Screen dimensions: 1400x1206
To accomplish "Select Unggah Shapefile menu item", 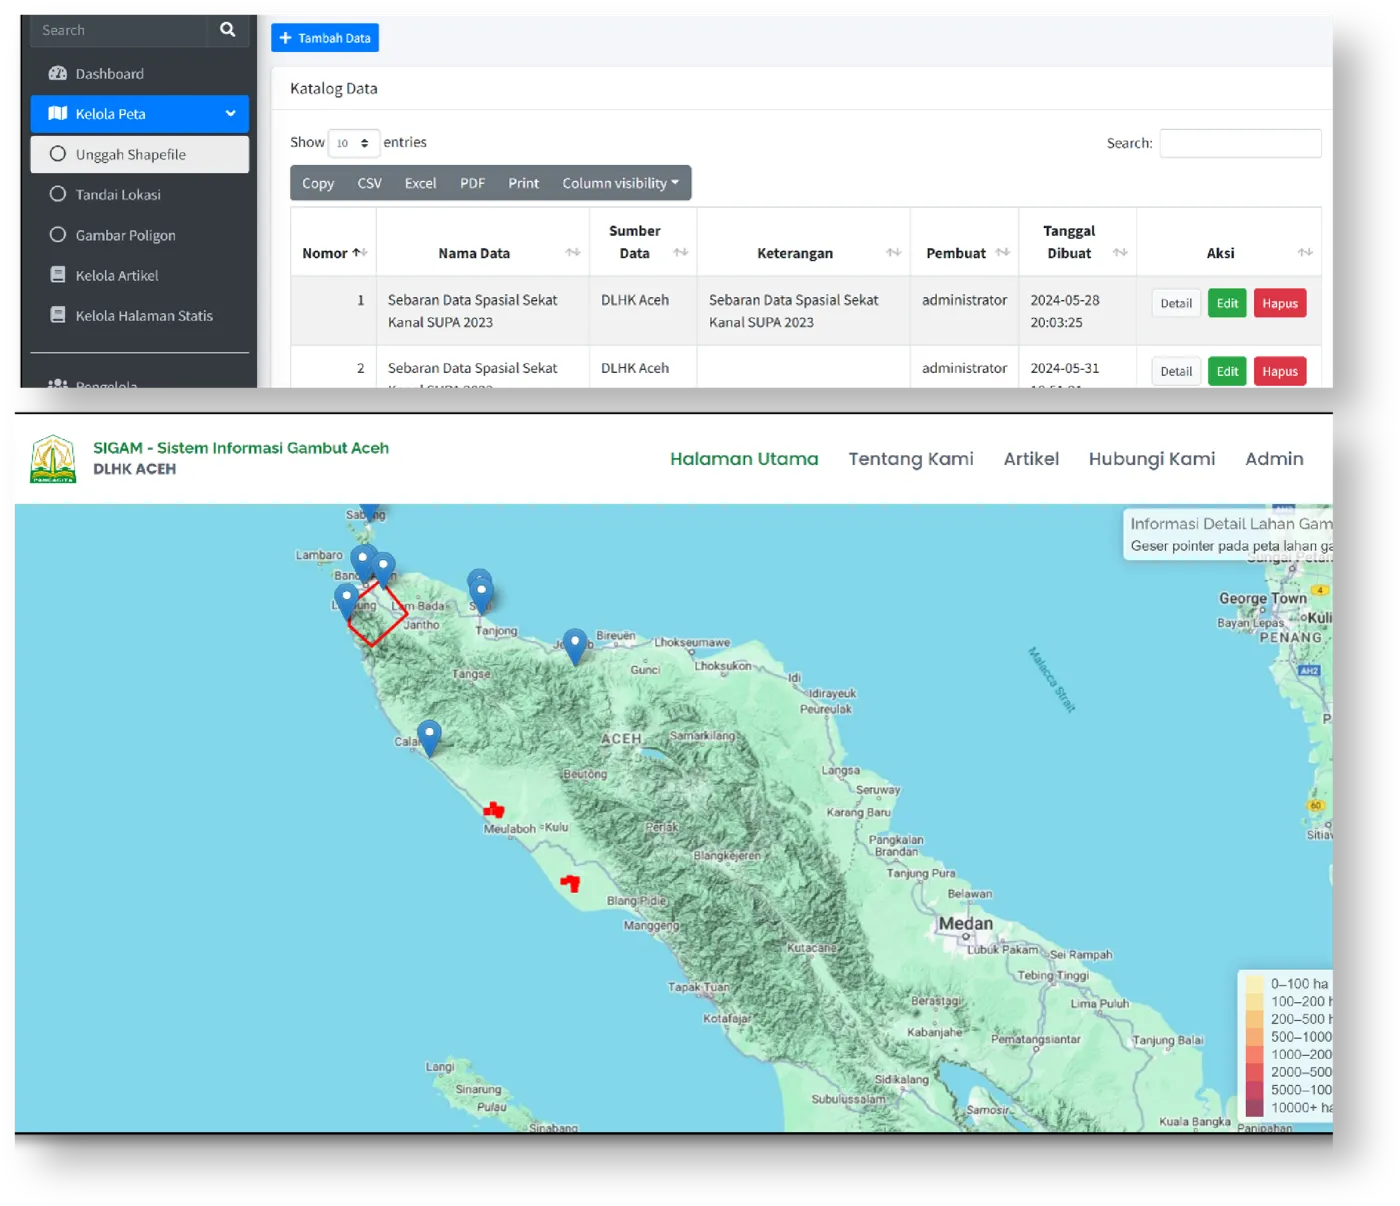I will tap(139, 154).
